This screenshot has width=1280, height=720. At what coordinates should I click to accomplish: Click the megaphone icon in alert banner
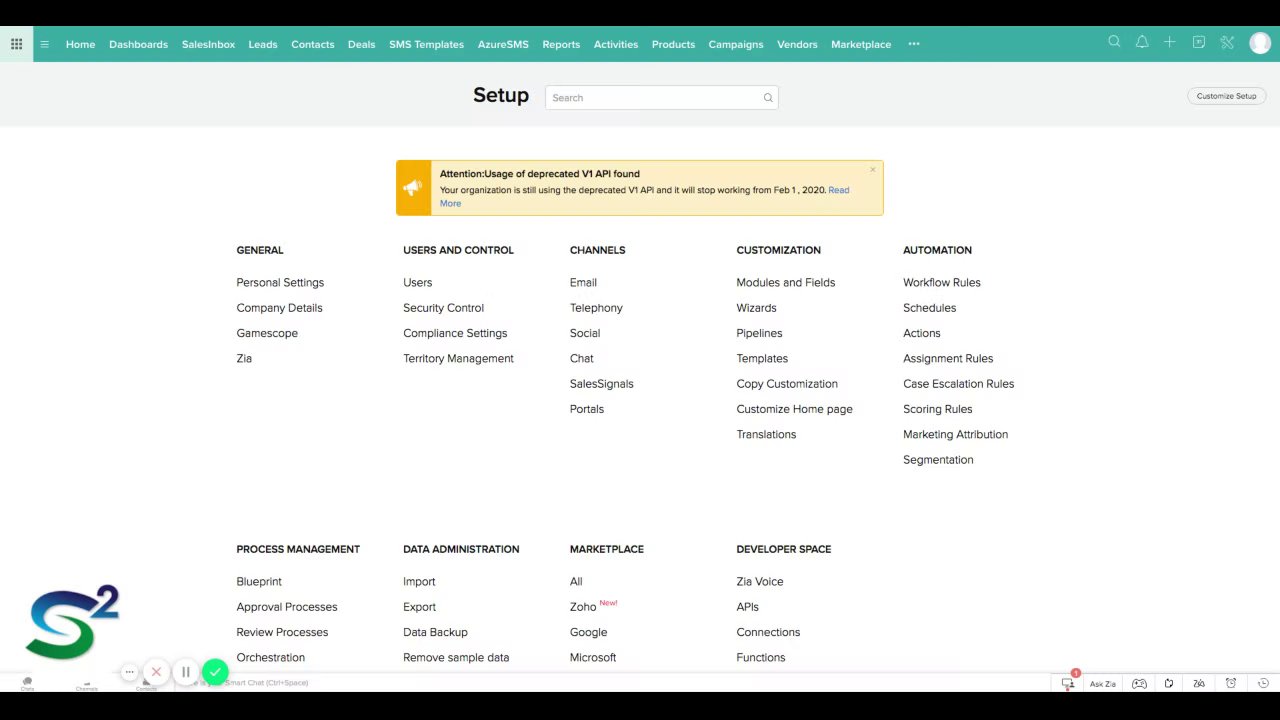412,188
